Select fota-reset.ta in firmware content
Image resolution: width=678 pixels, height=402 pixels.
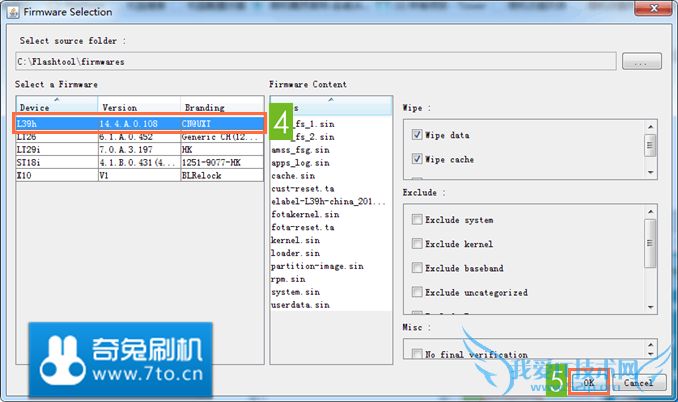303,227
